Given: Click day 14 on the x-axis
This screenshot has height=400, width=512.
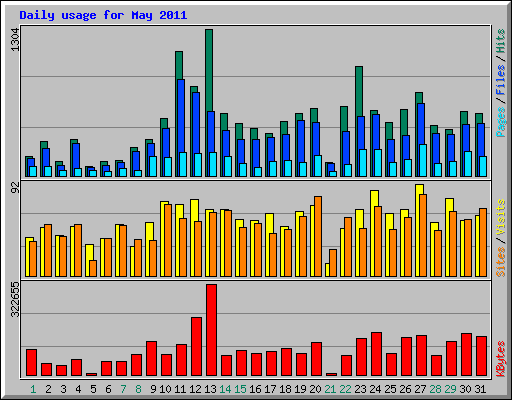Looking at the screenshot, I should [x=225, y=389].
